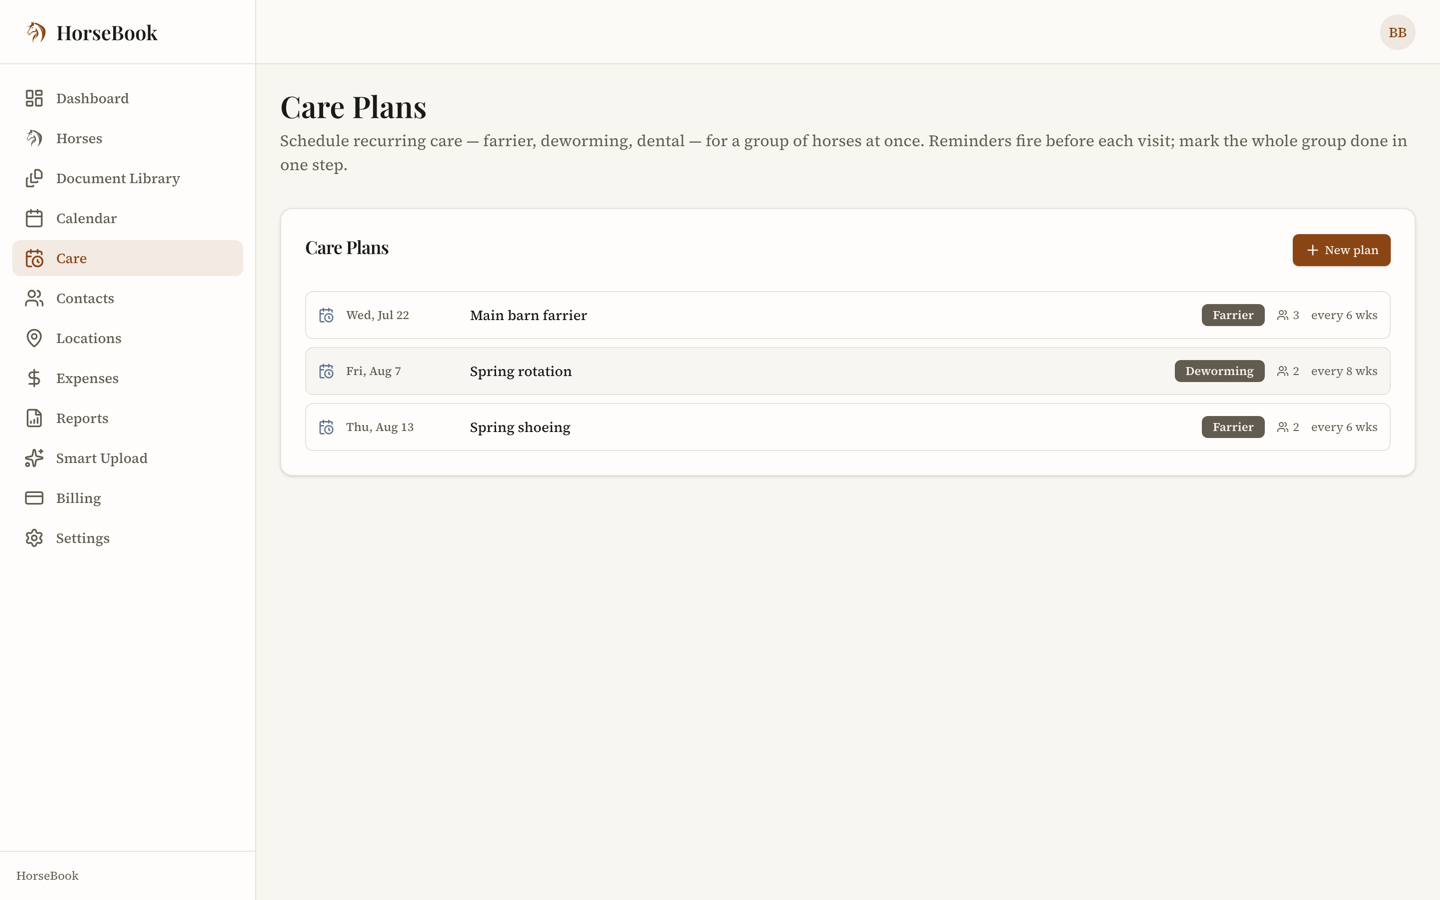Open the Dashboard page

pos(128,98)
